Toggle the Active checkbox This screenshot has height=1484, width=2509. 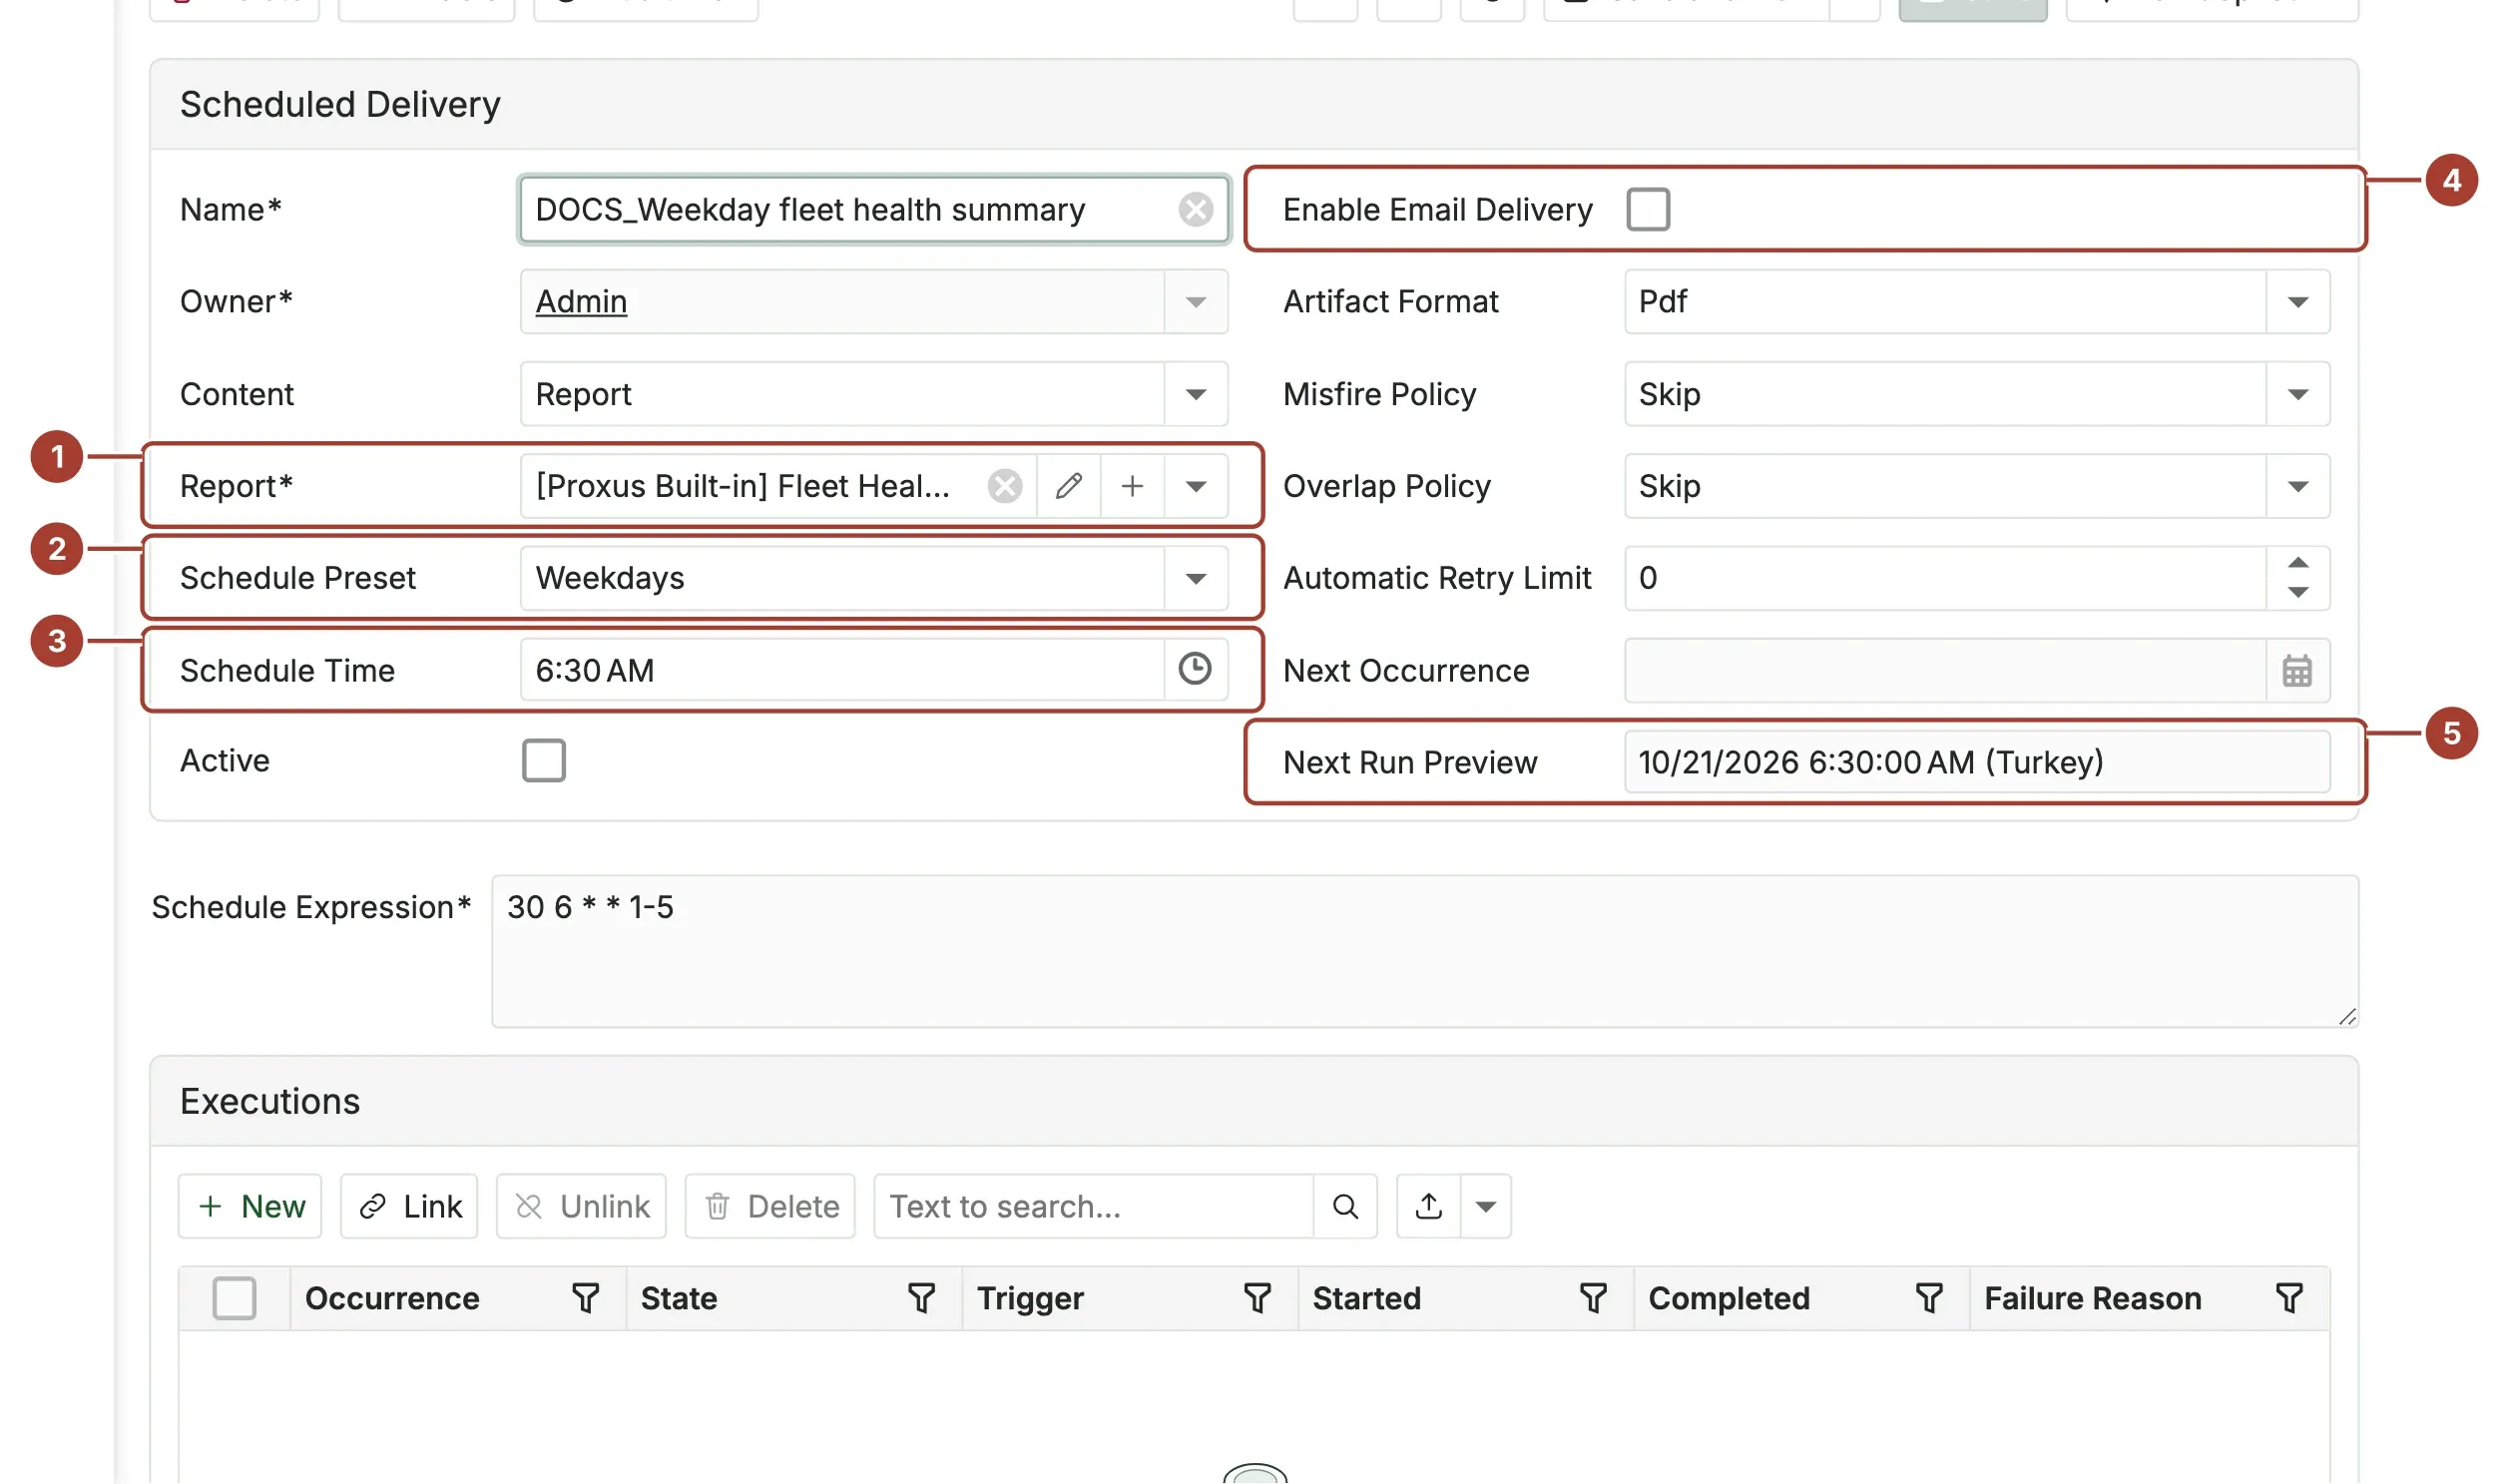click(544, 761)
